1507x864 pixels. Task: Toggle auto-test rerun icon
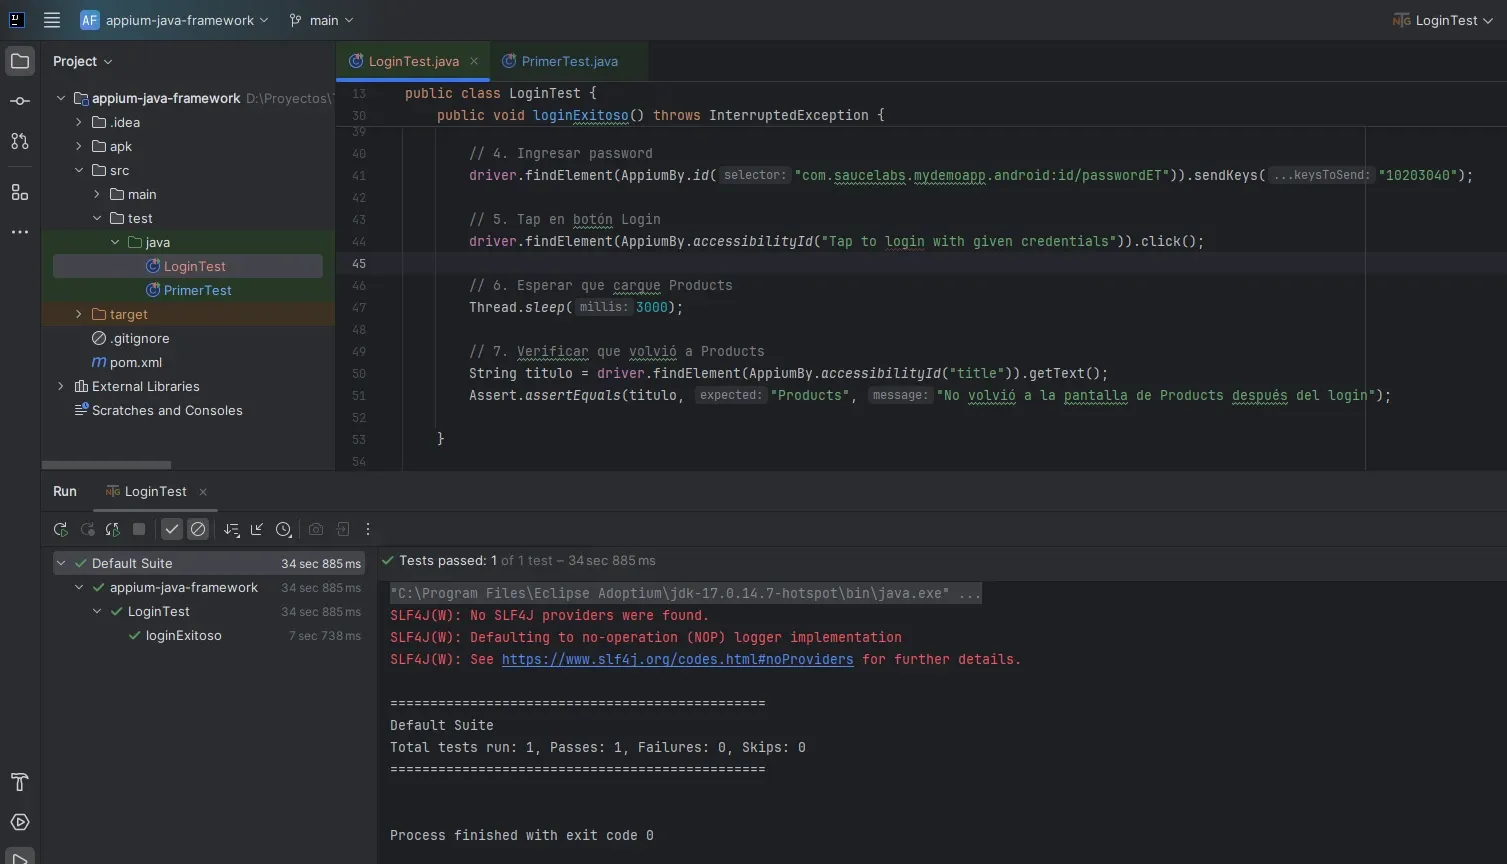tap(113, 529)
